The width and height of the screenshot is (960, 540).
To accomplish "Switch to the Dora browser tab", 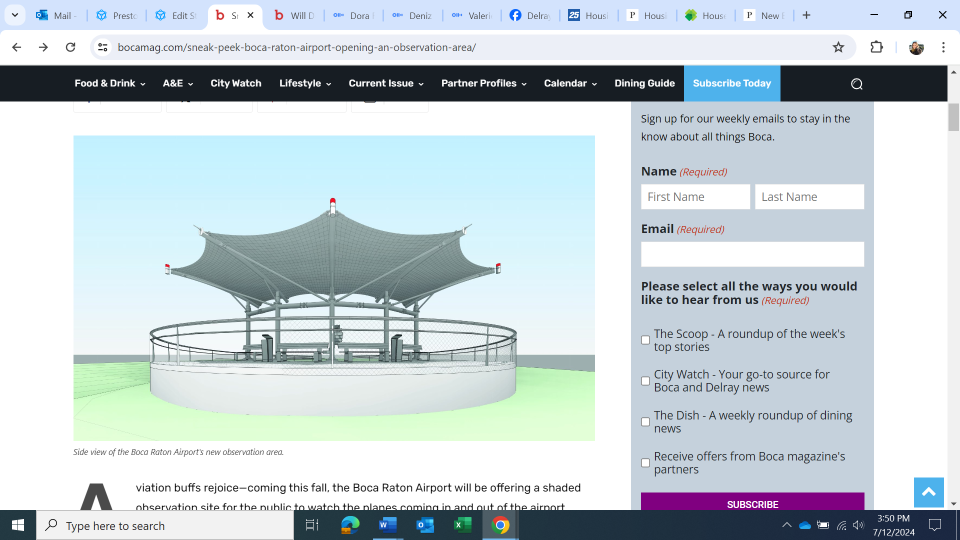I will pos(353,15).
